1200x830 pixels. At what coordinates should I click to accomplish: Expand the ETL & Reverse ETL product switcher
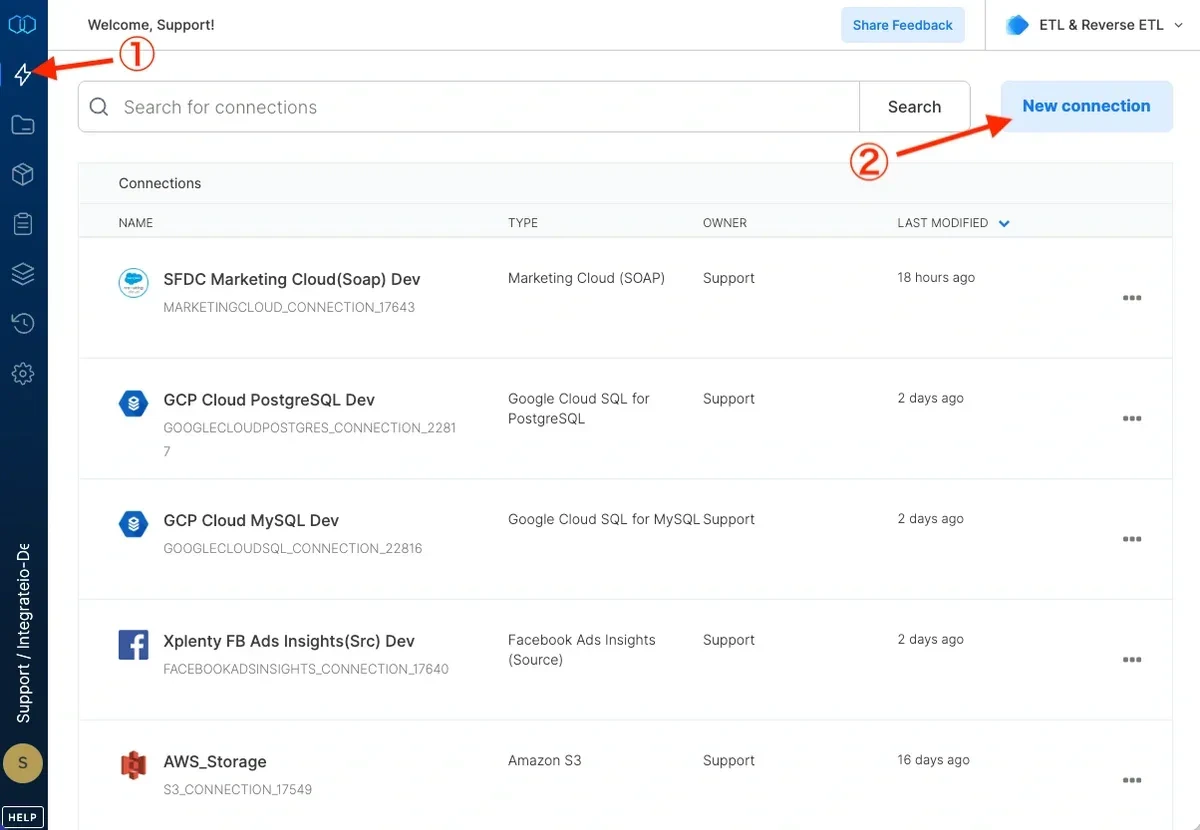coord(1093,25)
